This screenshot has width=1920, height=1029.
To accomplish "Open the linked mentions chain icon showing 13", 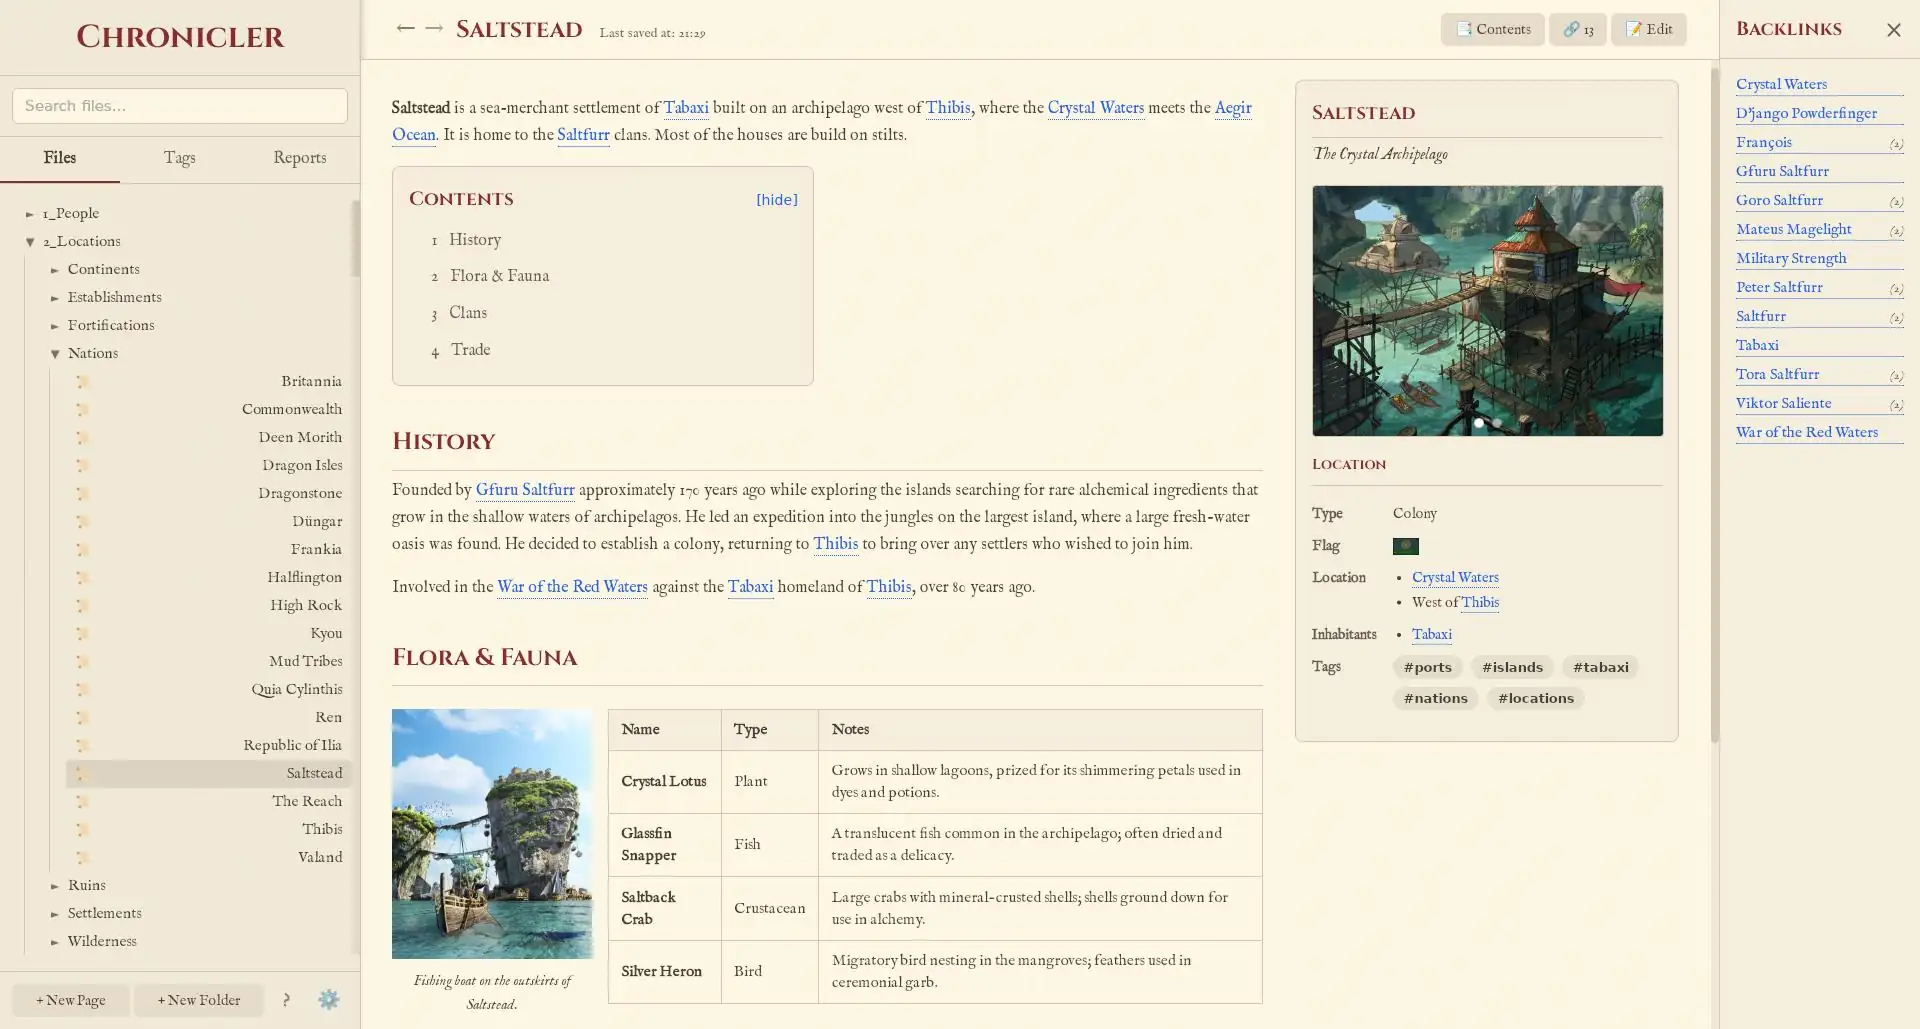I will point(1570,29).
